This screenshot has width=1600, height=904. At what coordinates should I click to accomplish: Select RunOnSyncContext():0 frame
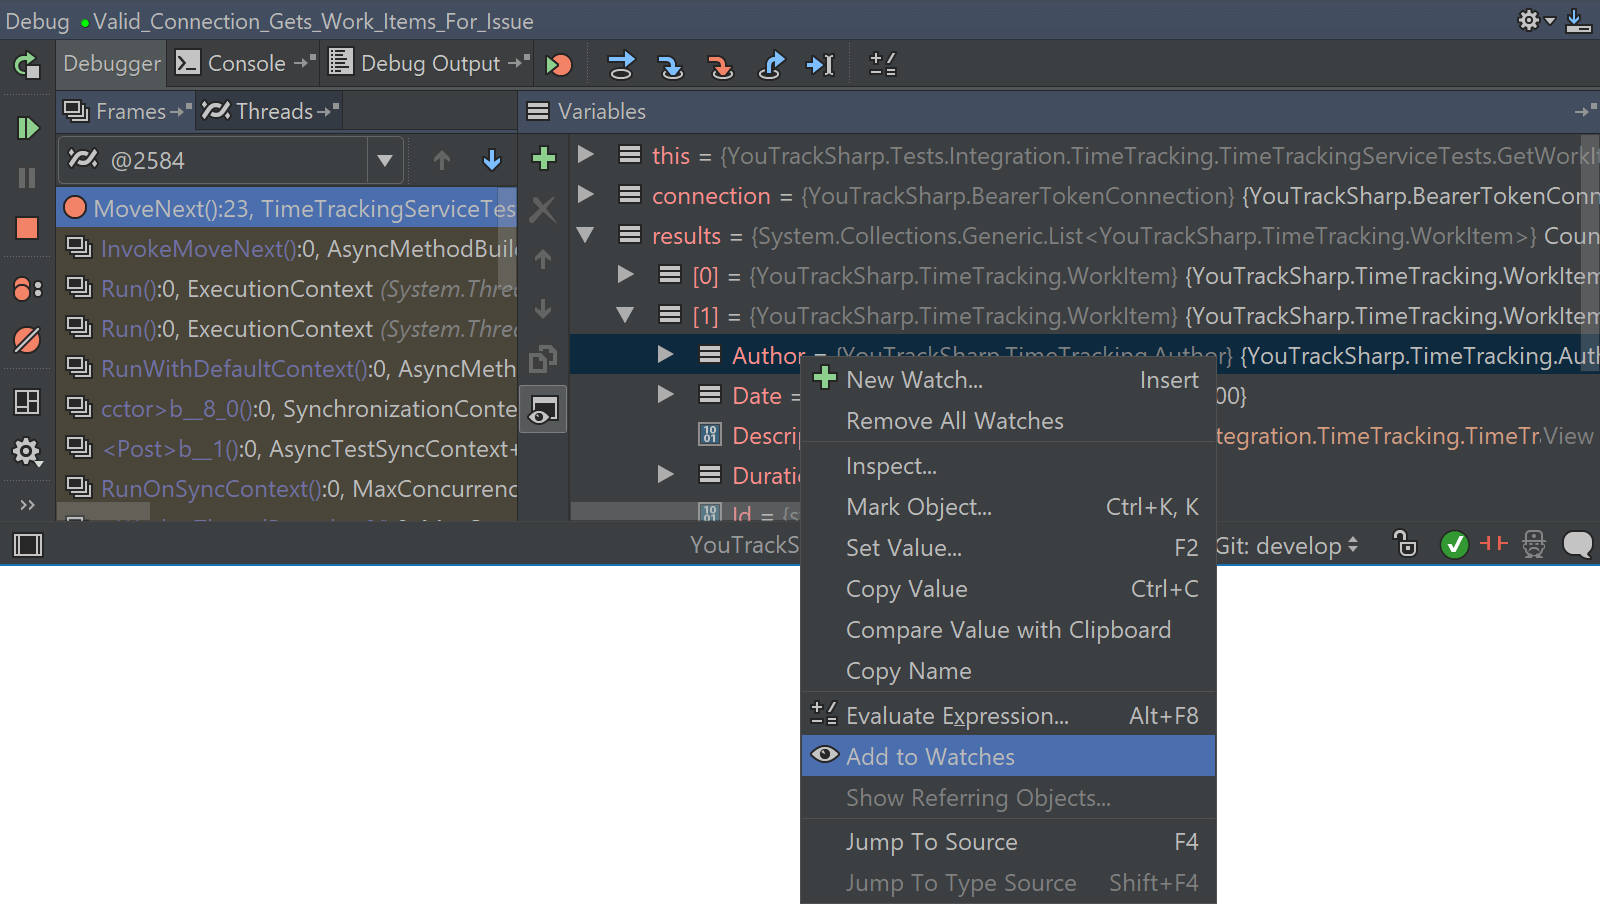(x=287, y=488)
